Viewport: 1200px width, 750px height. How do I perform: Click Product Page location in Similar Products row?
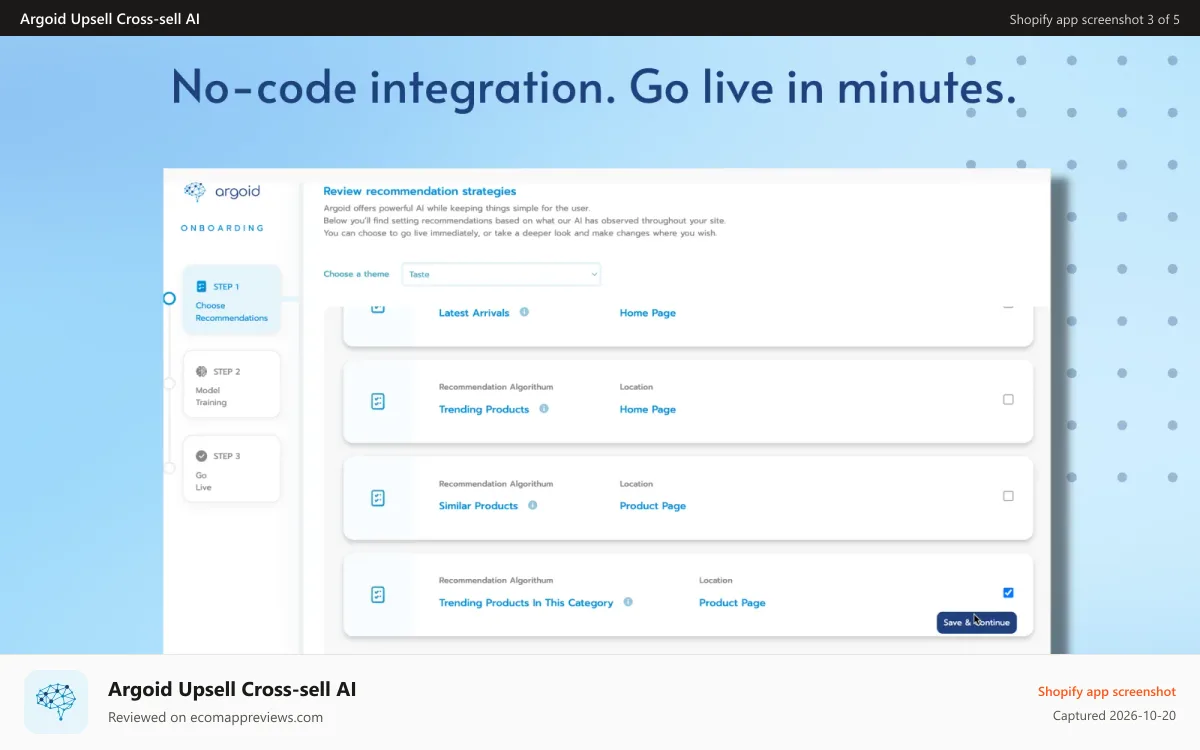pyautogui.click(x=653, y=506)
